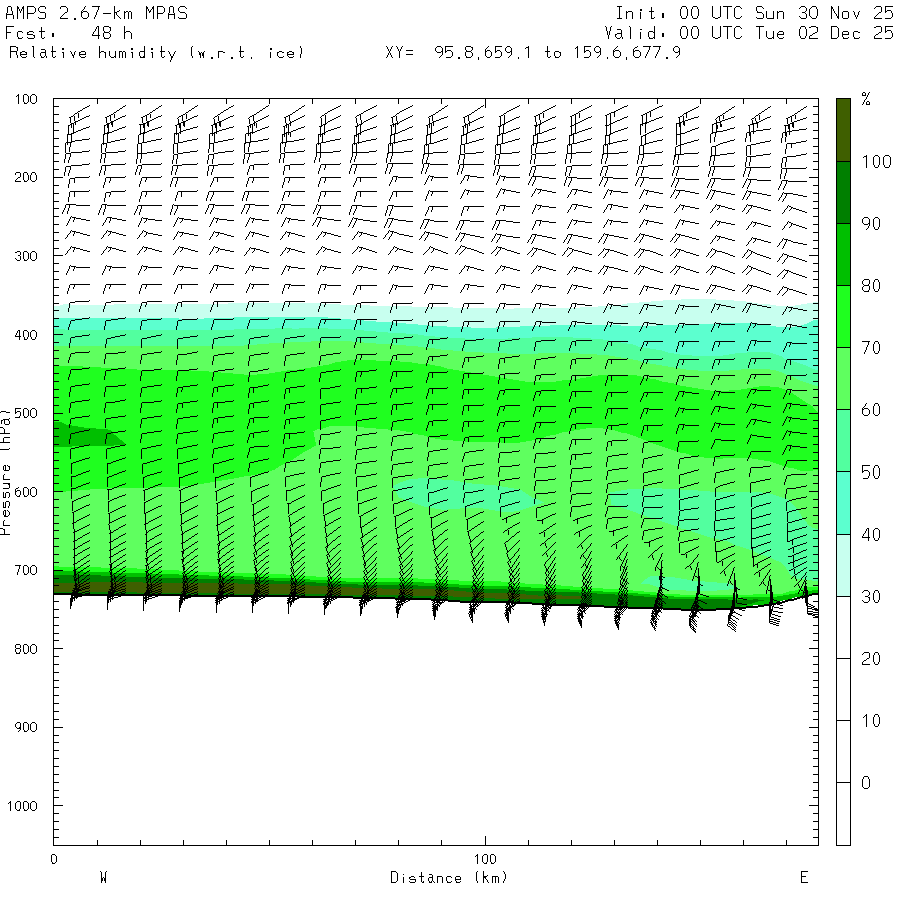Click the distance axis label '0'

54,859
